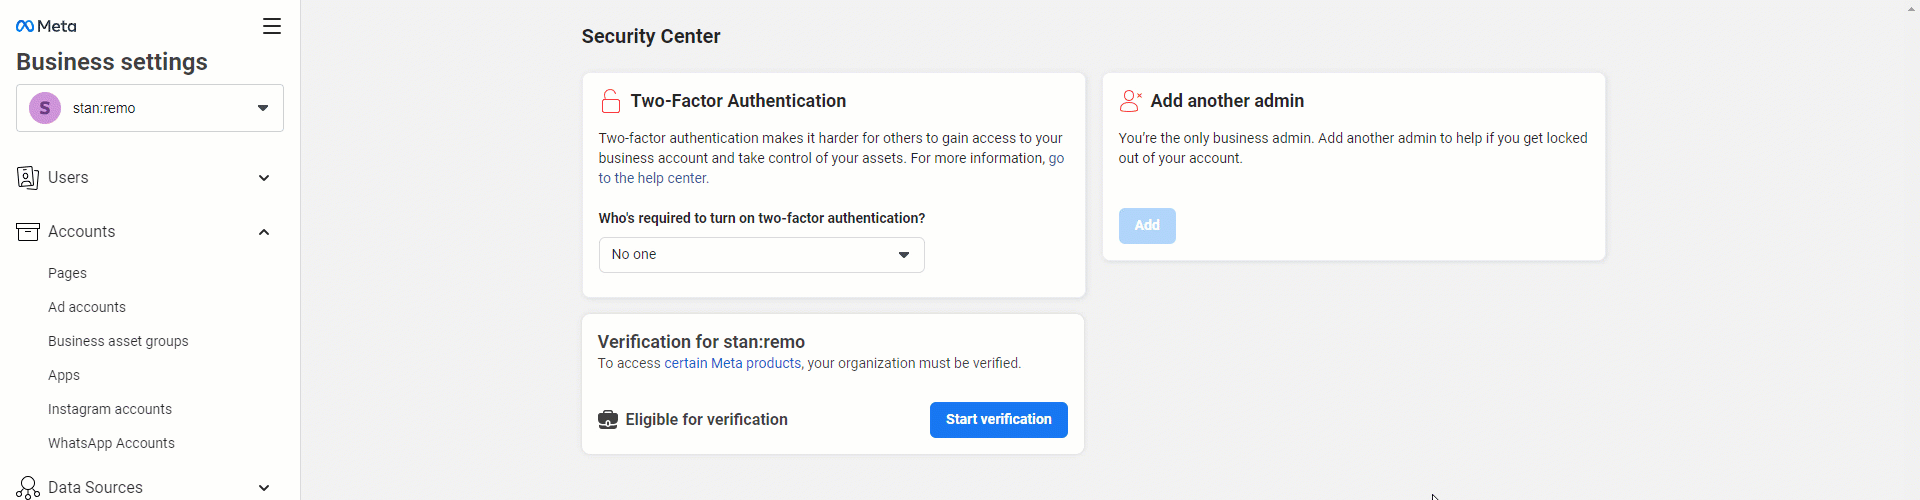The image size is (1920, 500).
Task: Follow the certain Meta products link
Action: click(x=733, y=364)
